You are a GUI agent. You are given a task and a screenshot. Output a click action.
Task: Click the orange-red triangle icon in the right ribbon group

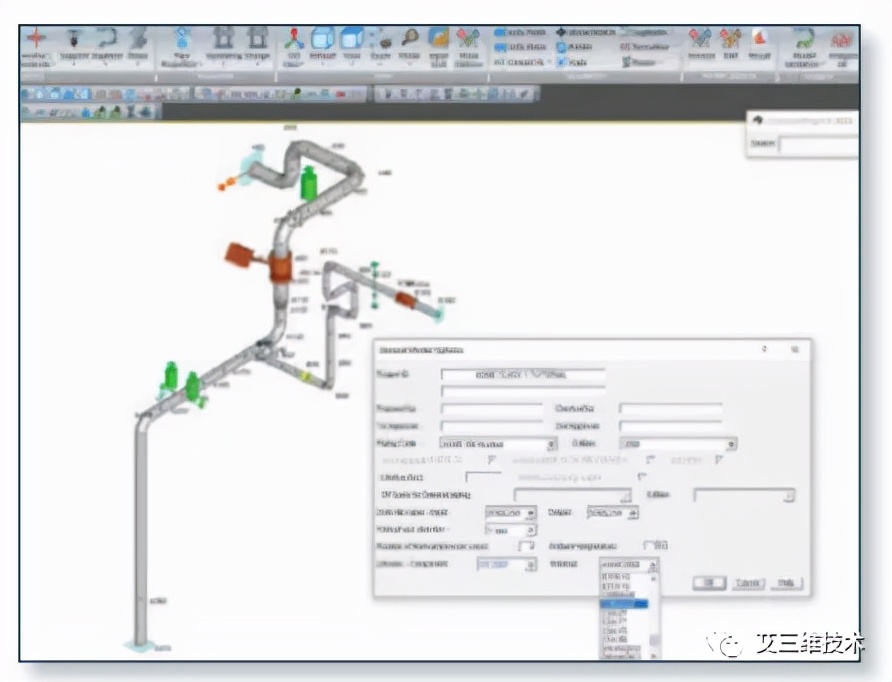[759, 38]
